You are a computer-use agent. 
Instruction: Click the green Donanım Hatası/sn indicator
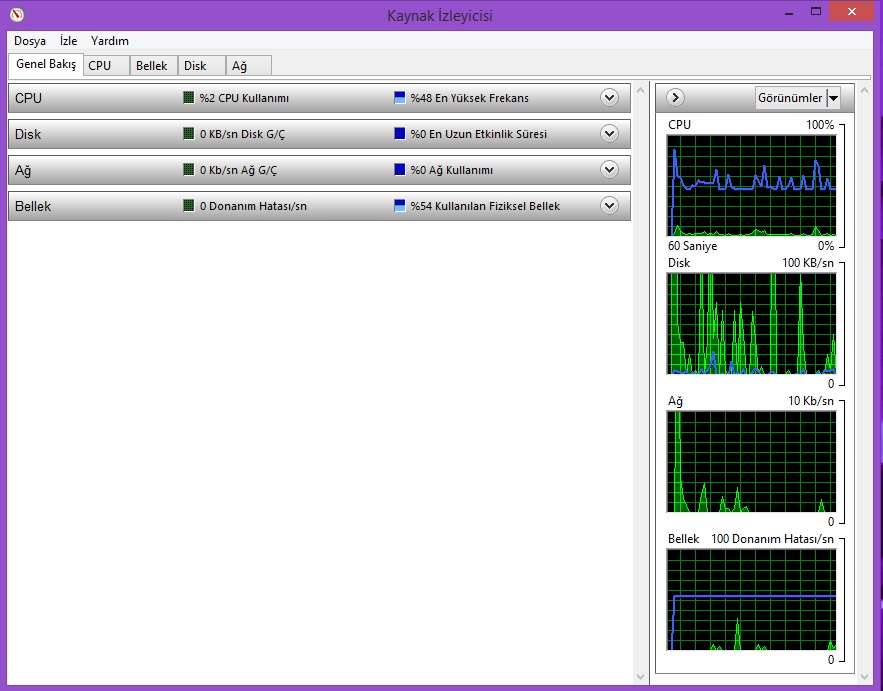tap(189, 206)
